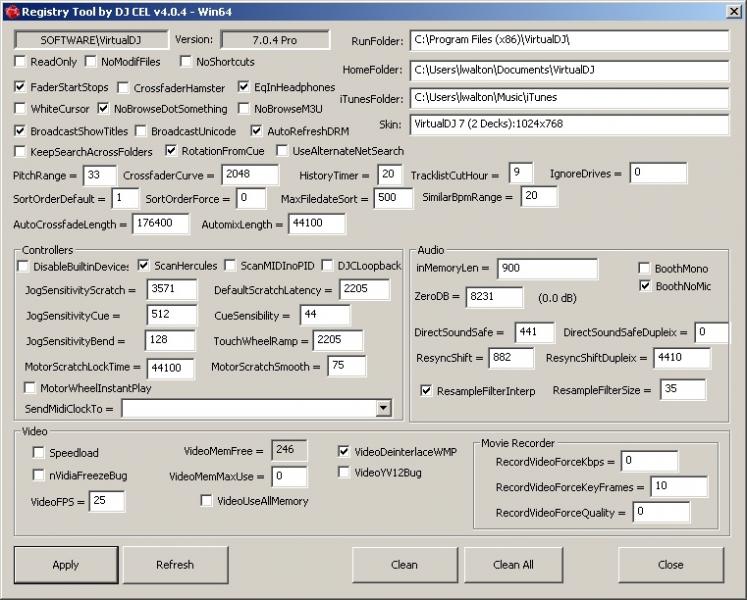Viewport: 747px width, 600px height.
Task: Click the ZeroDB value field
Action: [493, 297]
